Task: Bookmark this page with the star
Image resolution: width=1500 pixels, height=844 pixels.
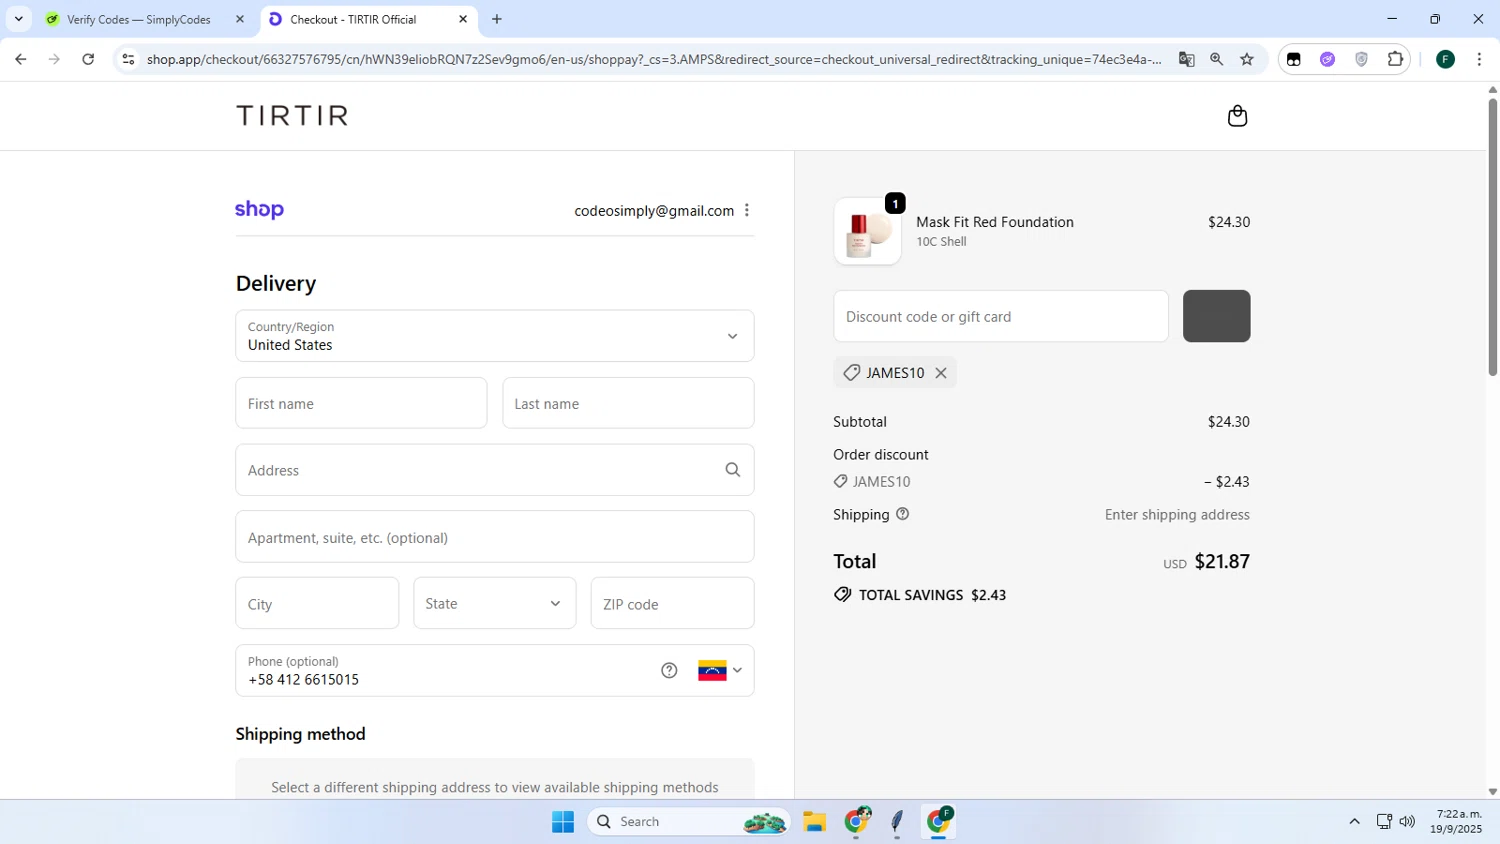Action: (x=1247, y=59)
